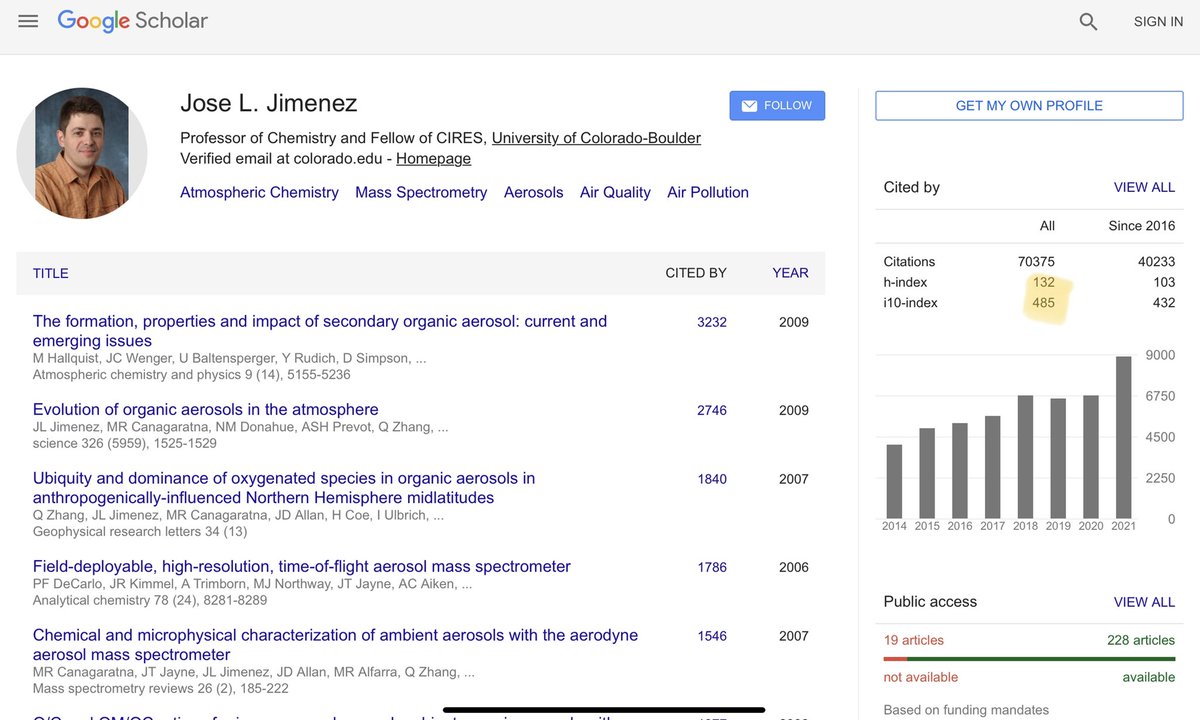Select the Atmospheric Chemistry interest tag

tap(259, 192)
